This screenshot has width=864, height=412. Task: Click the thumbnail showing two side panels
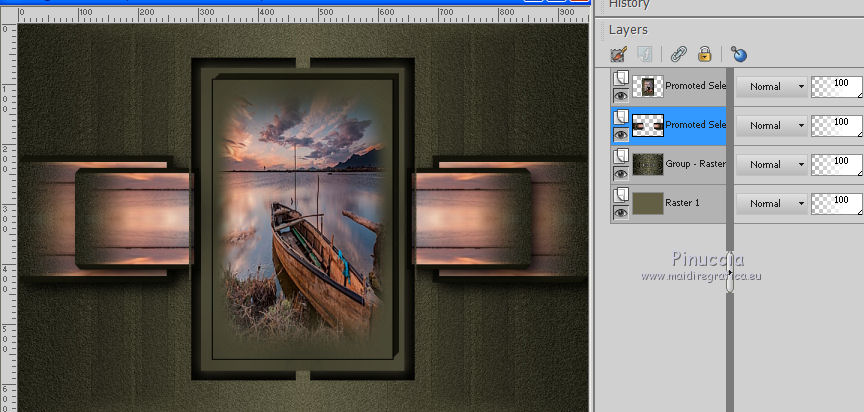click(x=647, y=126)
